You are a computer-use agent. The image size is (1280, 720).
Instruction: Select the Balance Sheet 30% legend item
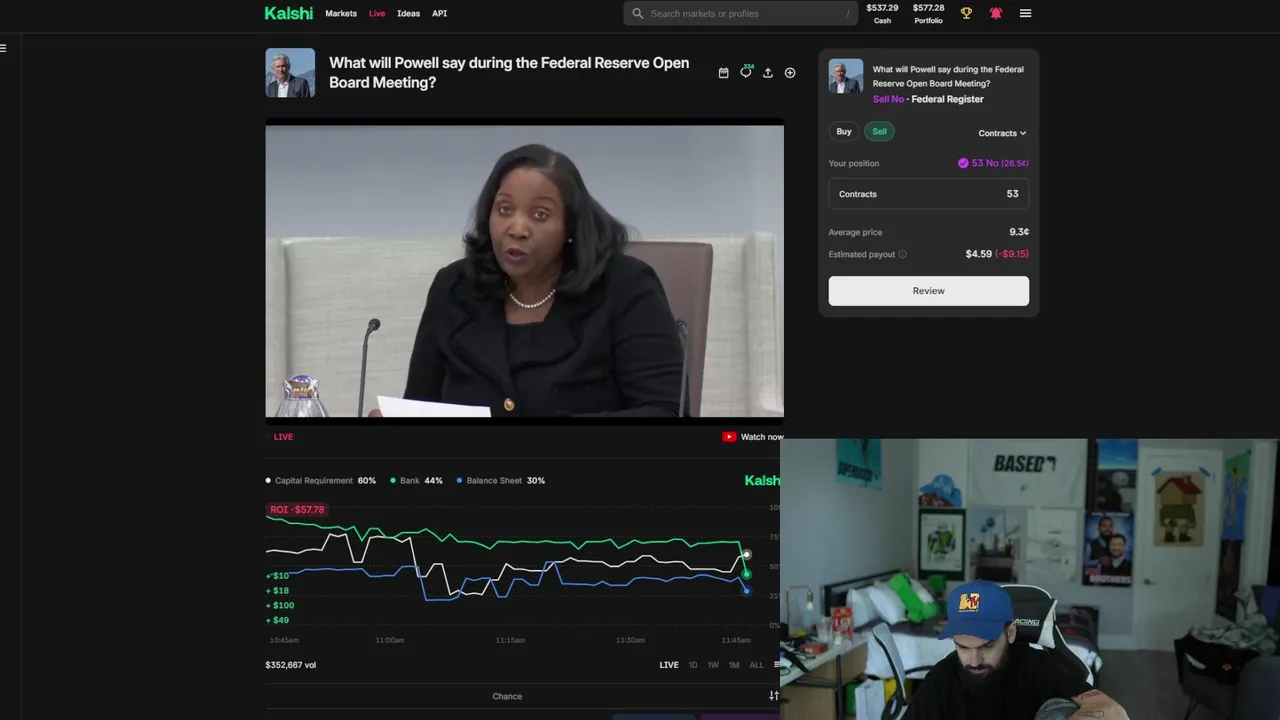[501, 481]
